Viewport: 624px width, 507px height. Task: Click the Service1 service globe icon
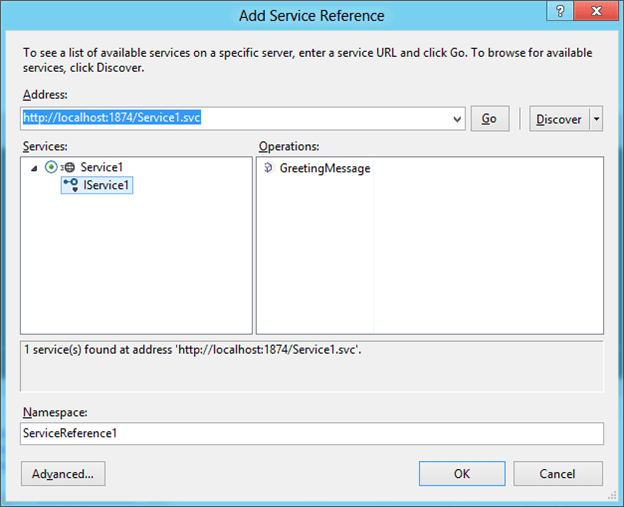tap(67, 168)
